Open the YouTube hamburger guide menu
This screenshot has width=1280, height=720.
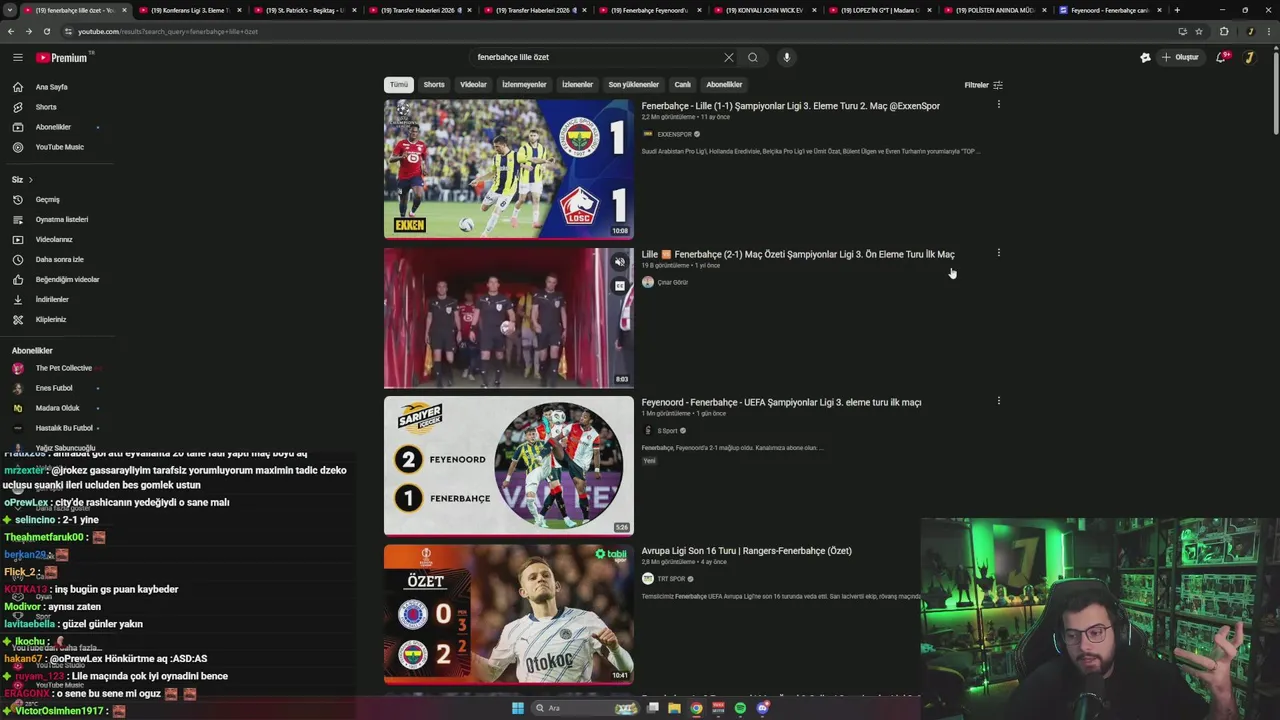click(17, 57)
